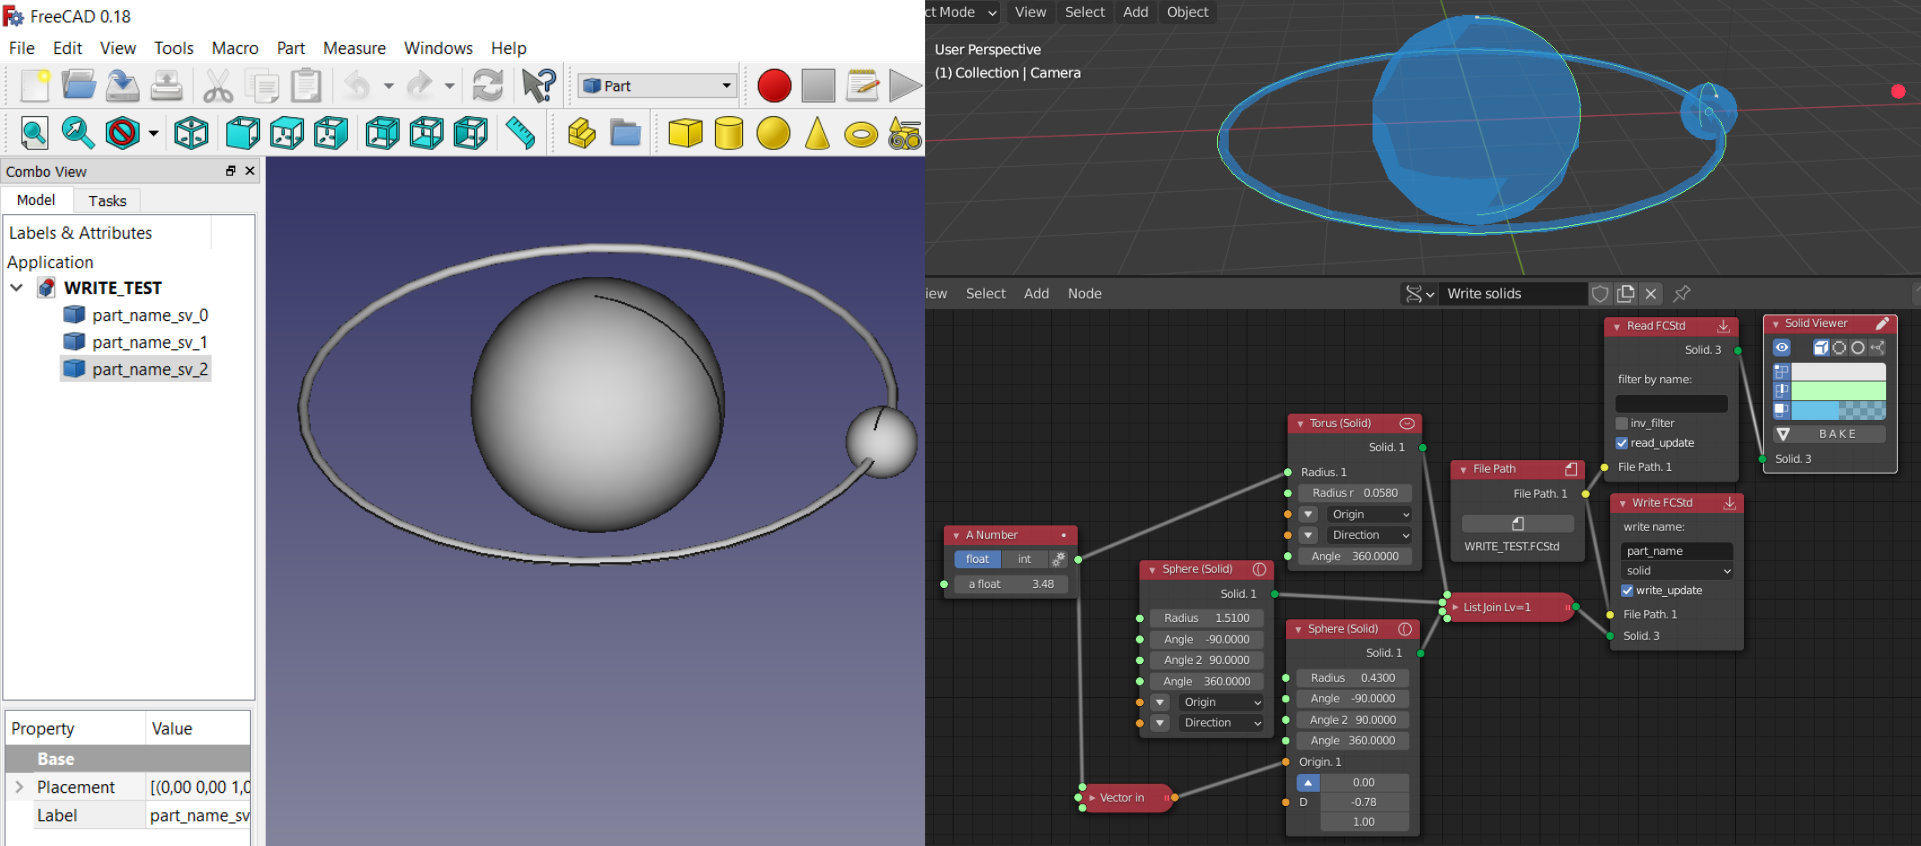1921x846 pixels.
Task: Click the Refresh recompute icon
Action: [488, 86]
